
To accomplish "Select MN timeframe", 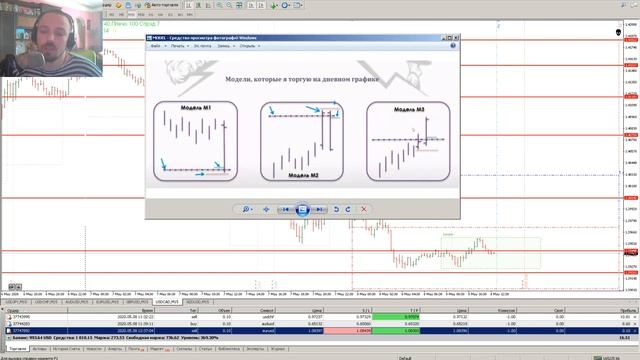I will click(190, 15).
